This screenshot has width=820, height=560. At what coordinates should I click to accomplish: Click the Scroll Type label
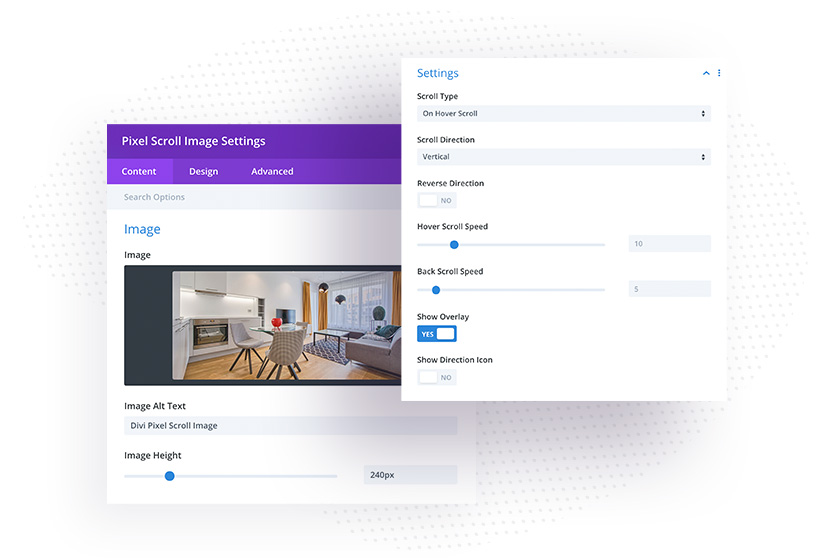[x=437, y=96]
